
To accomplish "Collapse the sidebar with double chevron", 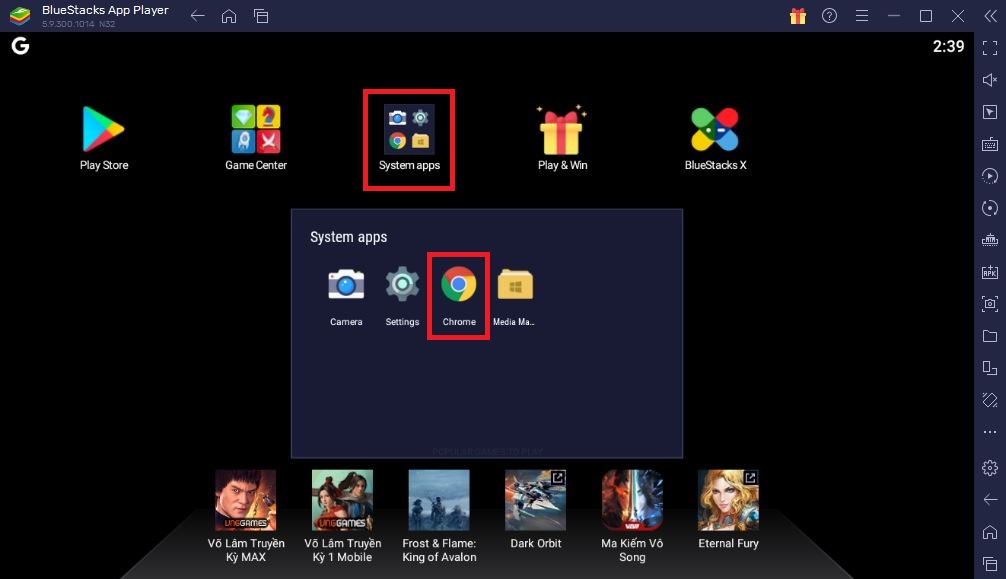I will pyautogui.click(x=990, y=16).
